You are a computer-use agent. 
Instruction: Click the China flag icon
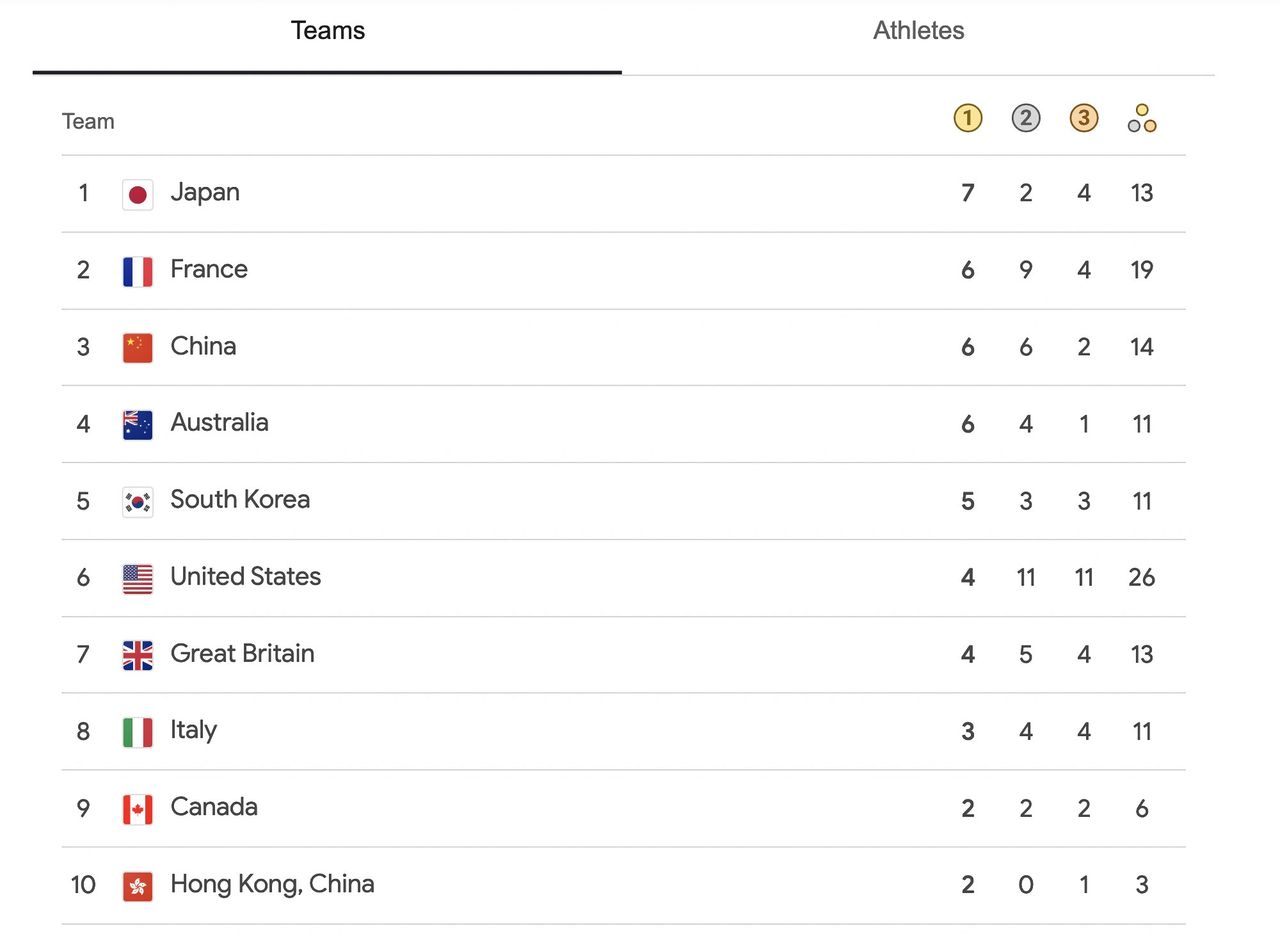pos(138,348)
